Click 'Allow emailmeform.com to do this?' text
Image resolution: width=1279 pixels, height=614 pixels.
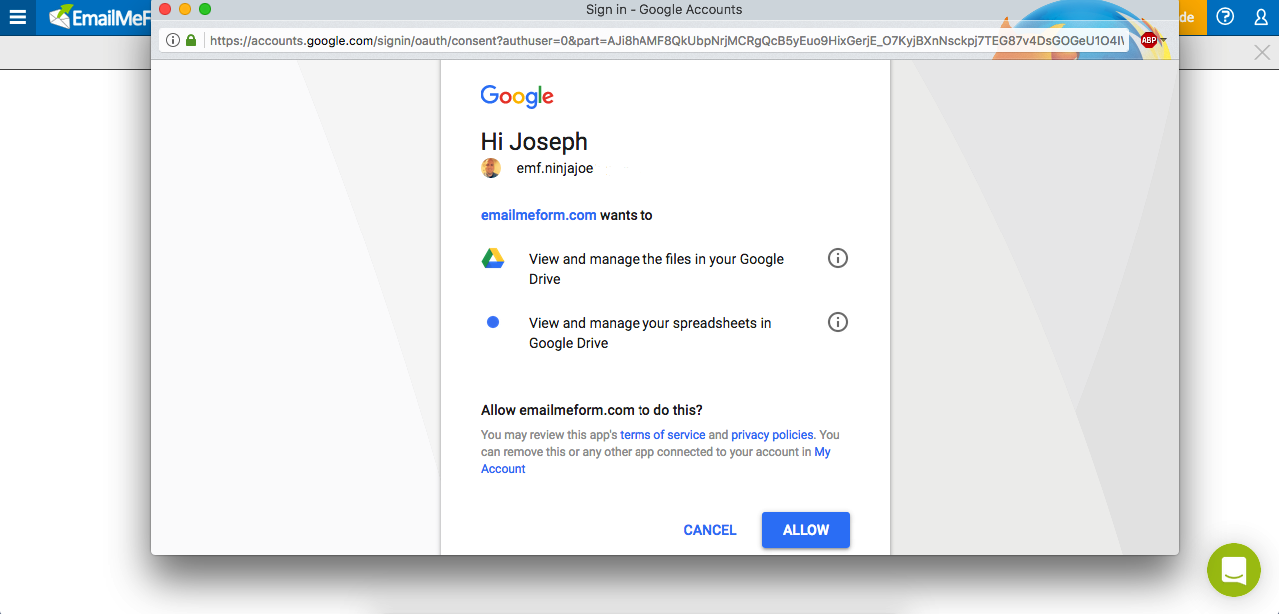pos(592,410)
